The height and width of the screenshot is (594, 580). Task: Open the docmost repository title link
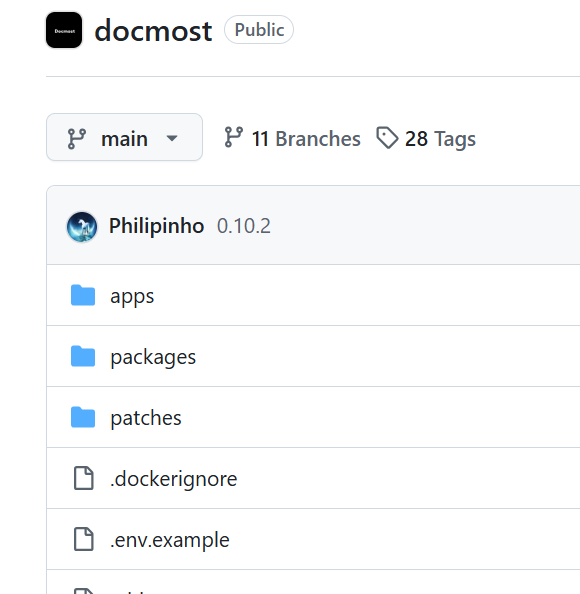click(153, 31)
